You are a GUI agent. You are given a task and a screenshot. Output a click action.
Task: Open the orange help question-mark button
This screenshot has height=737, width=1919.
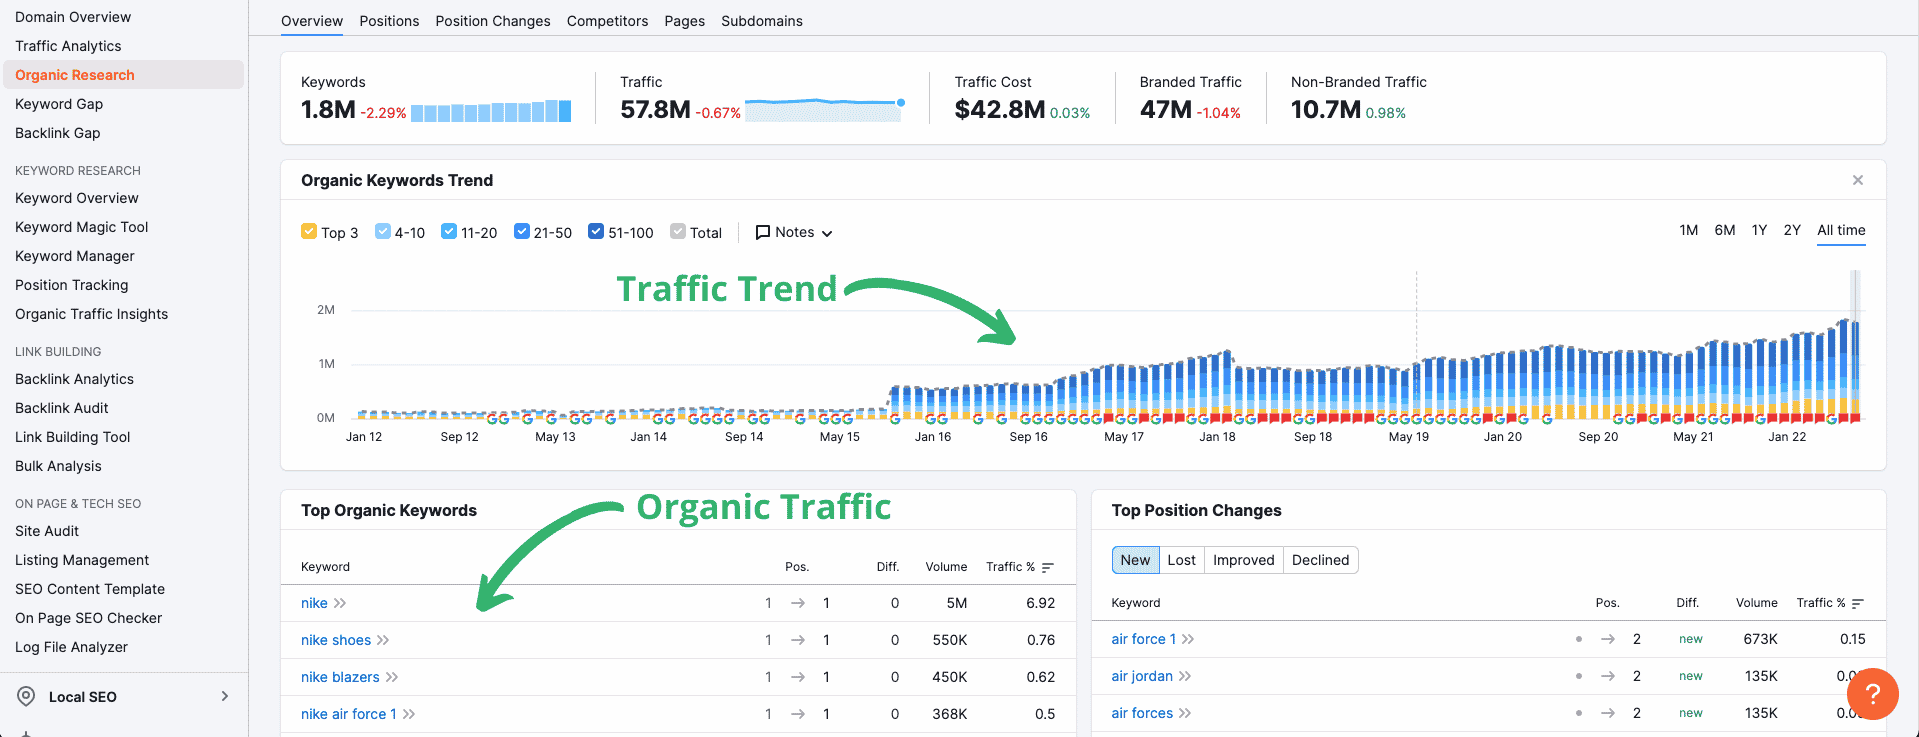click(1873, 693)
